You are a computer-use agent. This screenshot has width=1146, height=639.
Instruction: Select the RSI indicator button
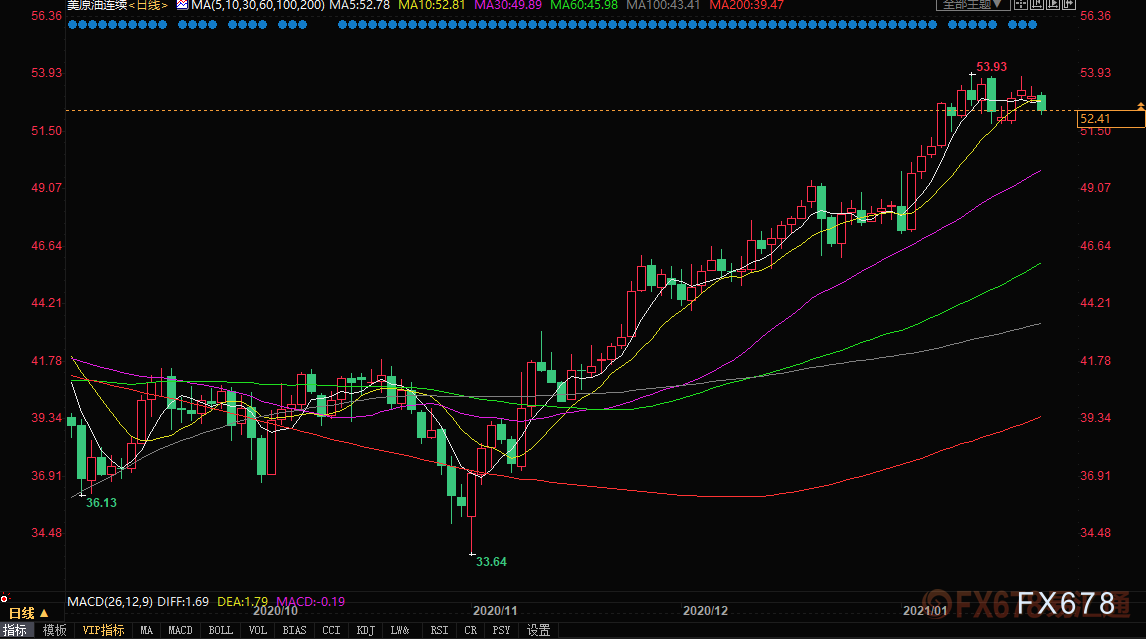pyautogui.click(x=438, y=630)
